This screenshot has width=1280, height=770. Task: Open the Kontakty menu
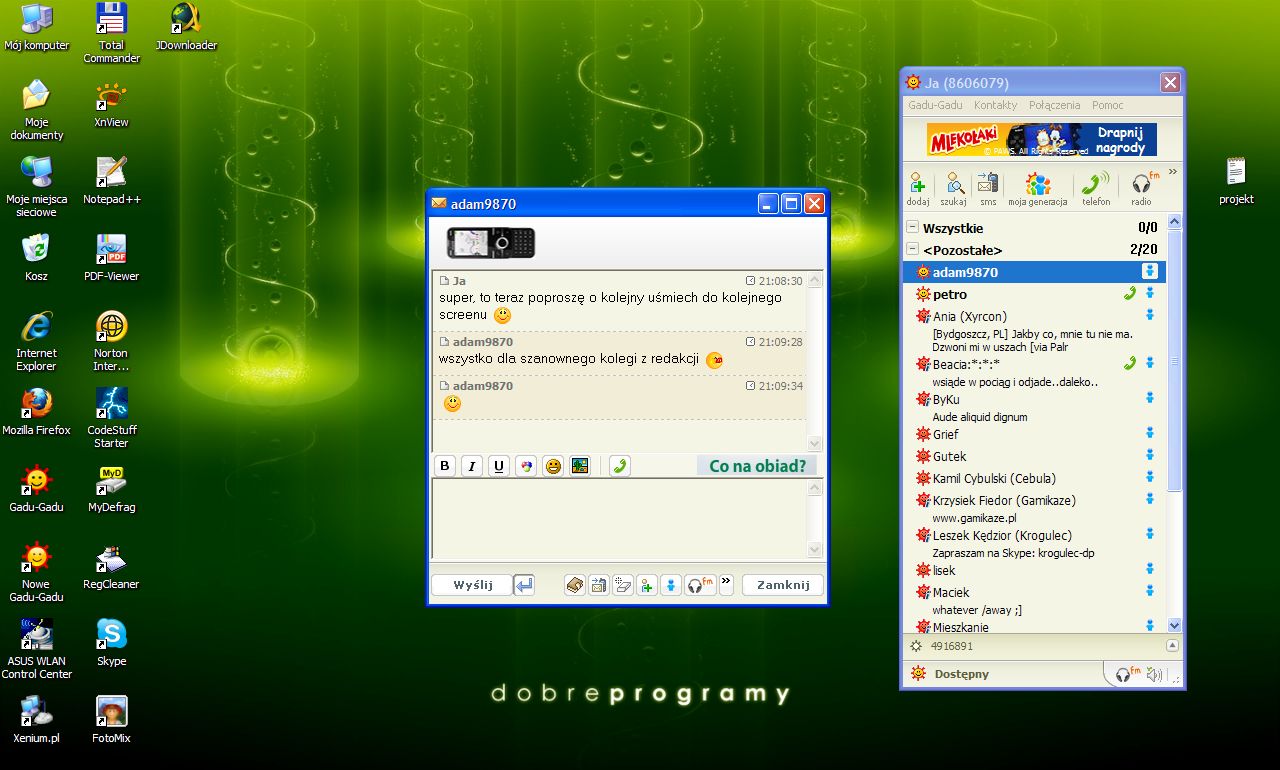[995, 105]
